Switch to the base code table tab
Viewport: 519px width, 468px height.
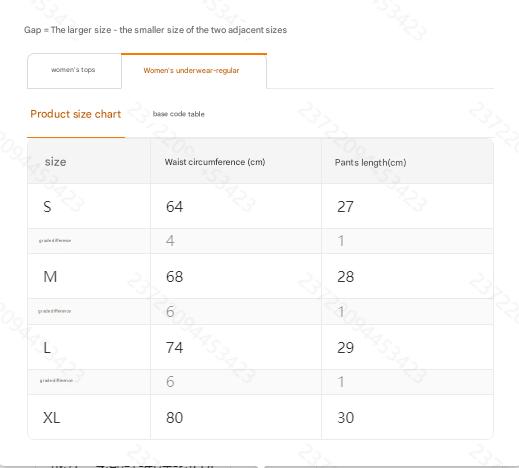(x=179, y=114)
